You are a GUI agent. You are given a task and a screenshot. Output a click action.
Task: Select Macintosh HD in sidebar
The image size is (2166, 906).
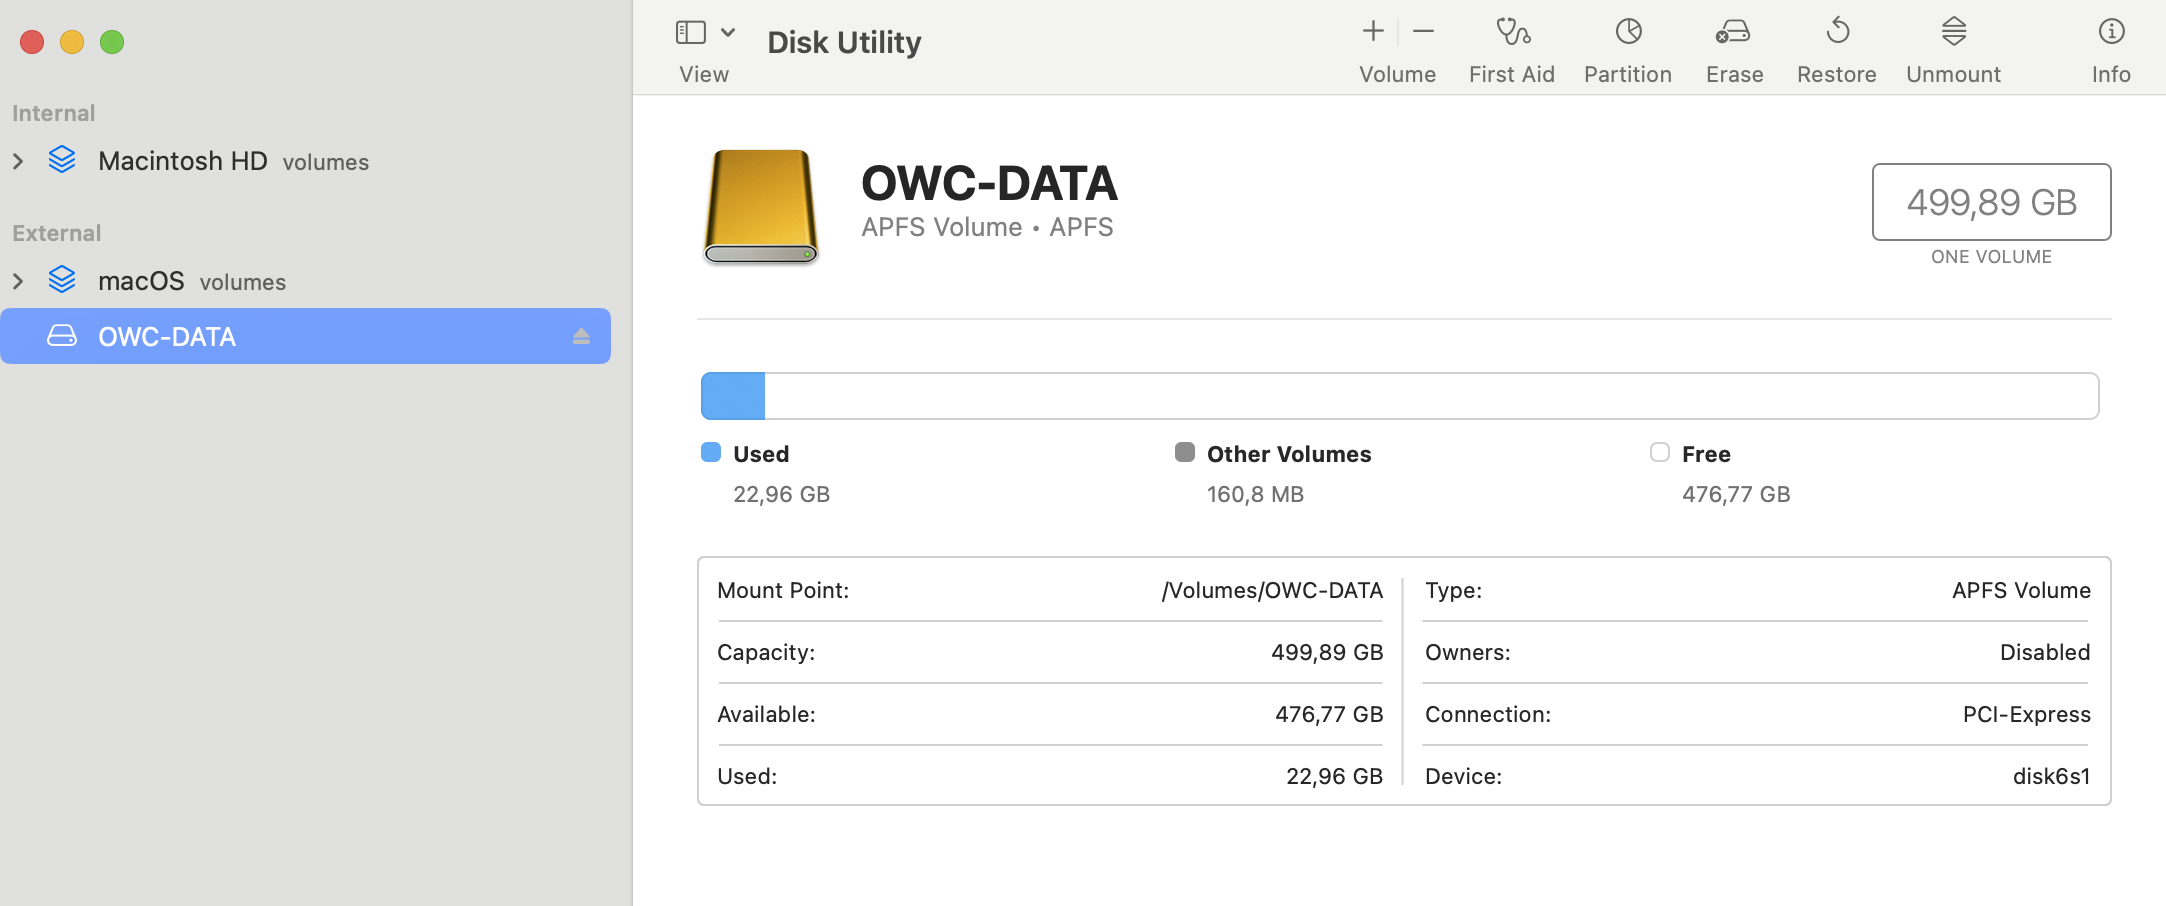pyautogui.click(x=183, y=161)
